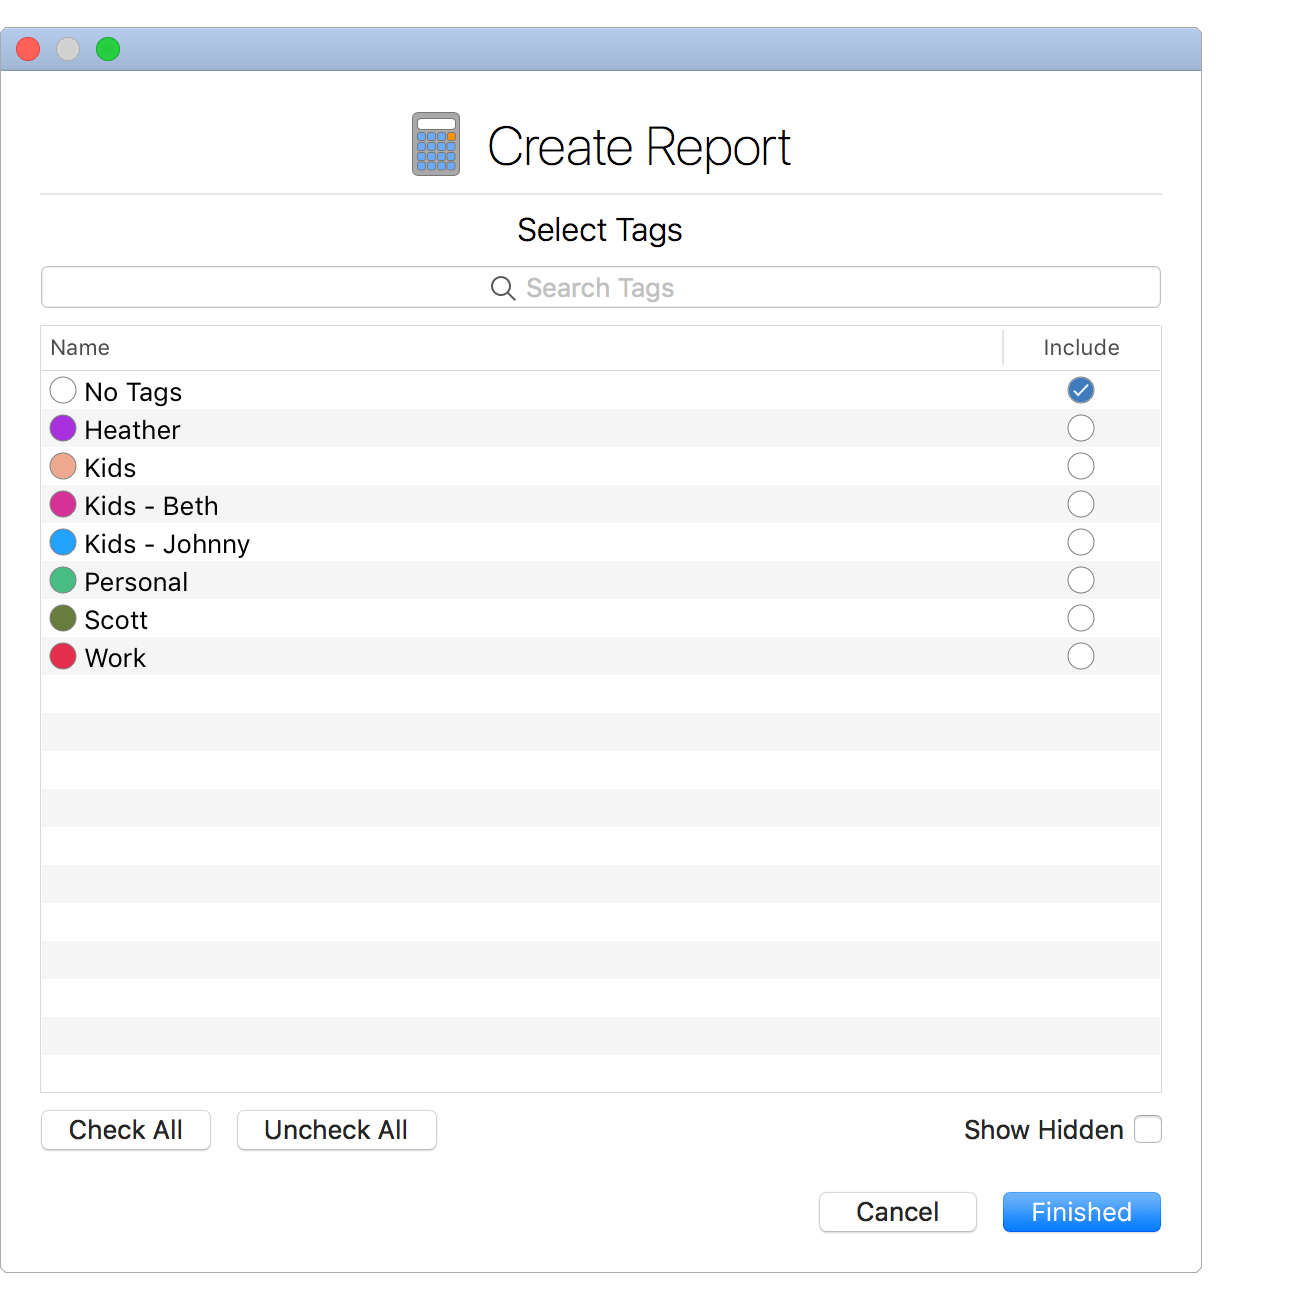
Task: Click the green dot beside Personal
Action: pyautogui.click(x=62, y=580)
